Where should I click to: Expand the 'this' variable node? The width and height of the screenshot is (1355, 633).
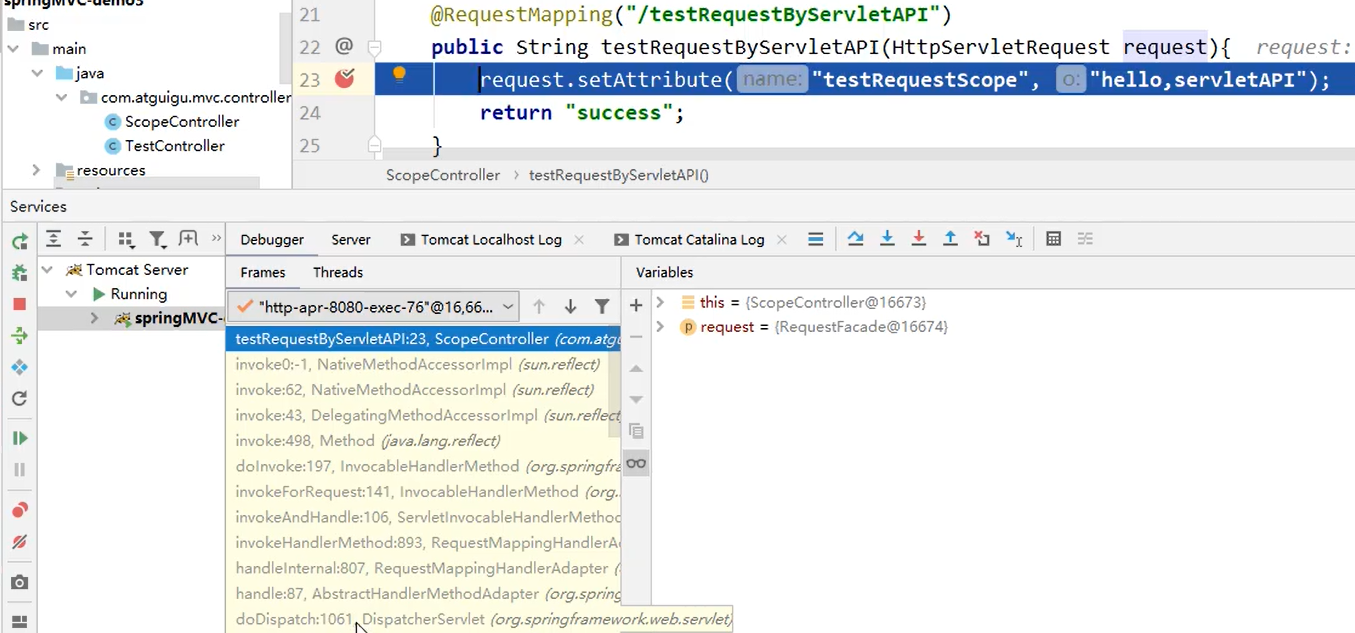(660, 302)
